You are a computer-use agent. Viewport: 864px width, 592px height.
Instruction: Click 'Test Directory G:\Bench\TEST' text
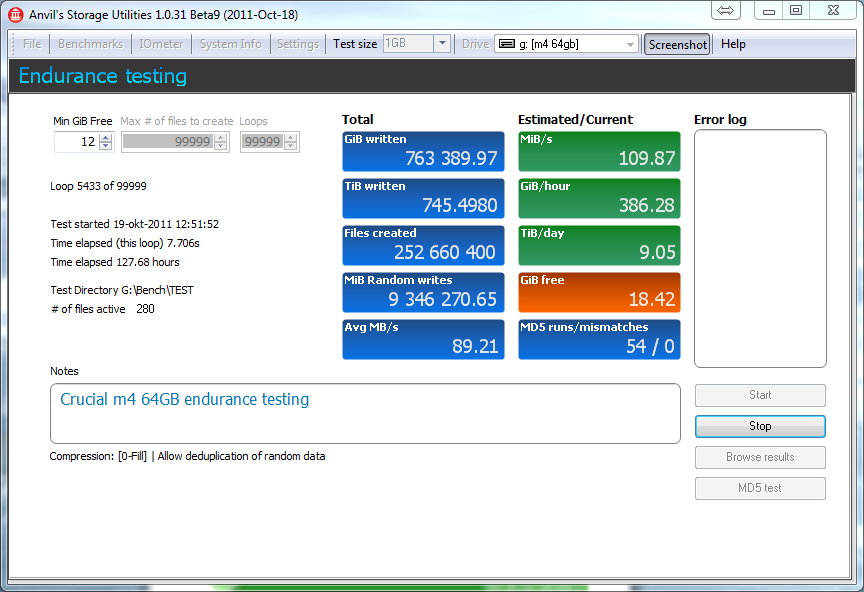(x=122, y=290)
